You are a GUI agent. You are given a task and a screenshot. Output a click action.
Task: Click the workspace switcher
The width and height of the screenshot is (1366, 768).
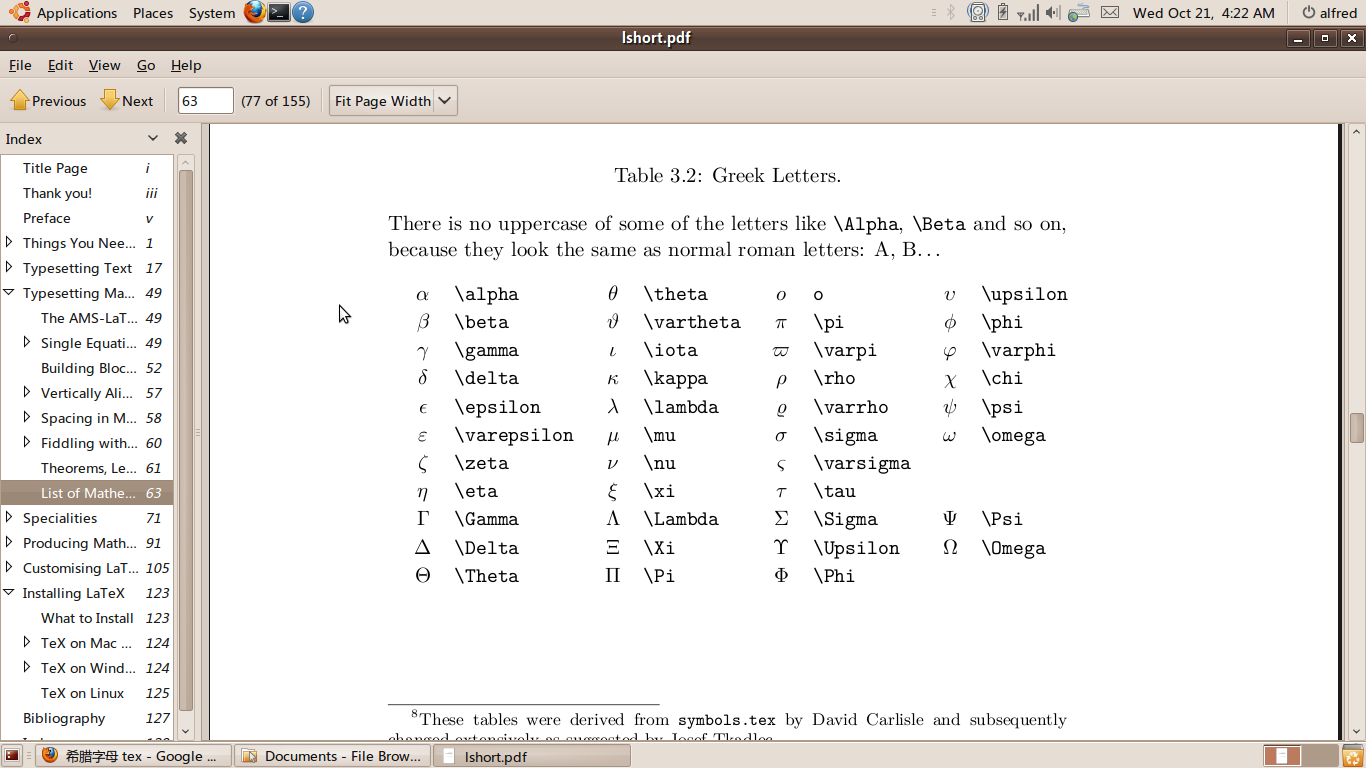pyautogui.click(x=1300, y=756)
